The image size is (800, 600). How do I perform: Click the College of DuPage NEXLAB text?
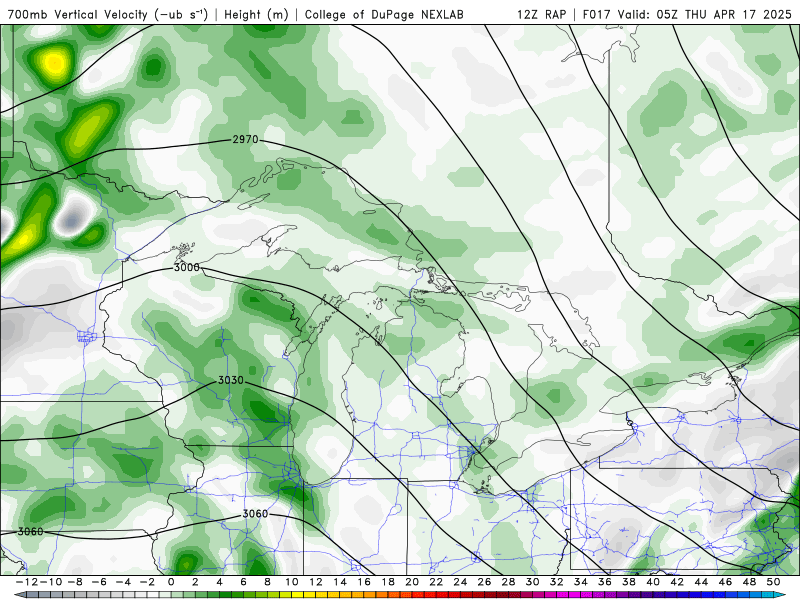tap(384, 15)
